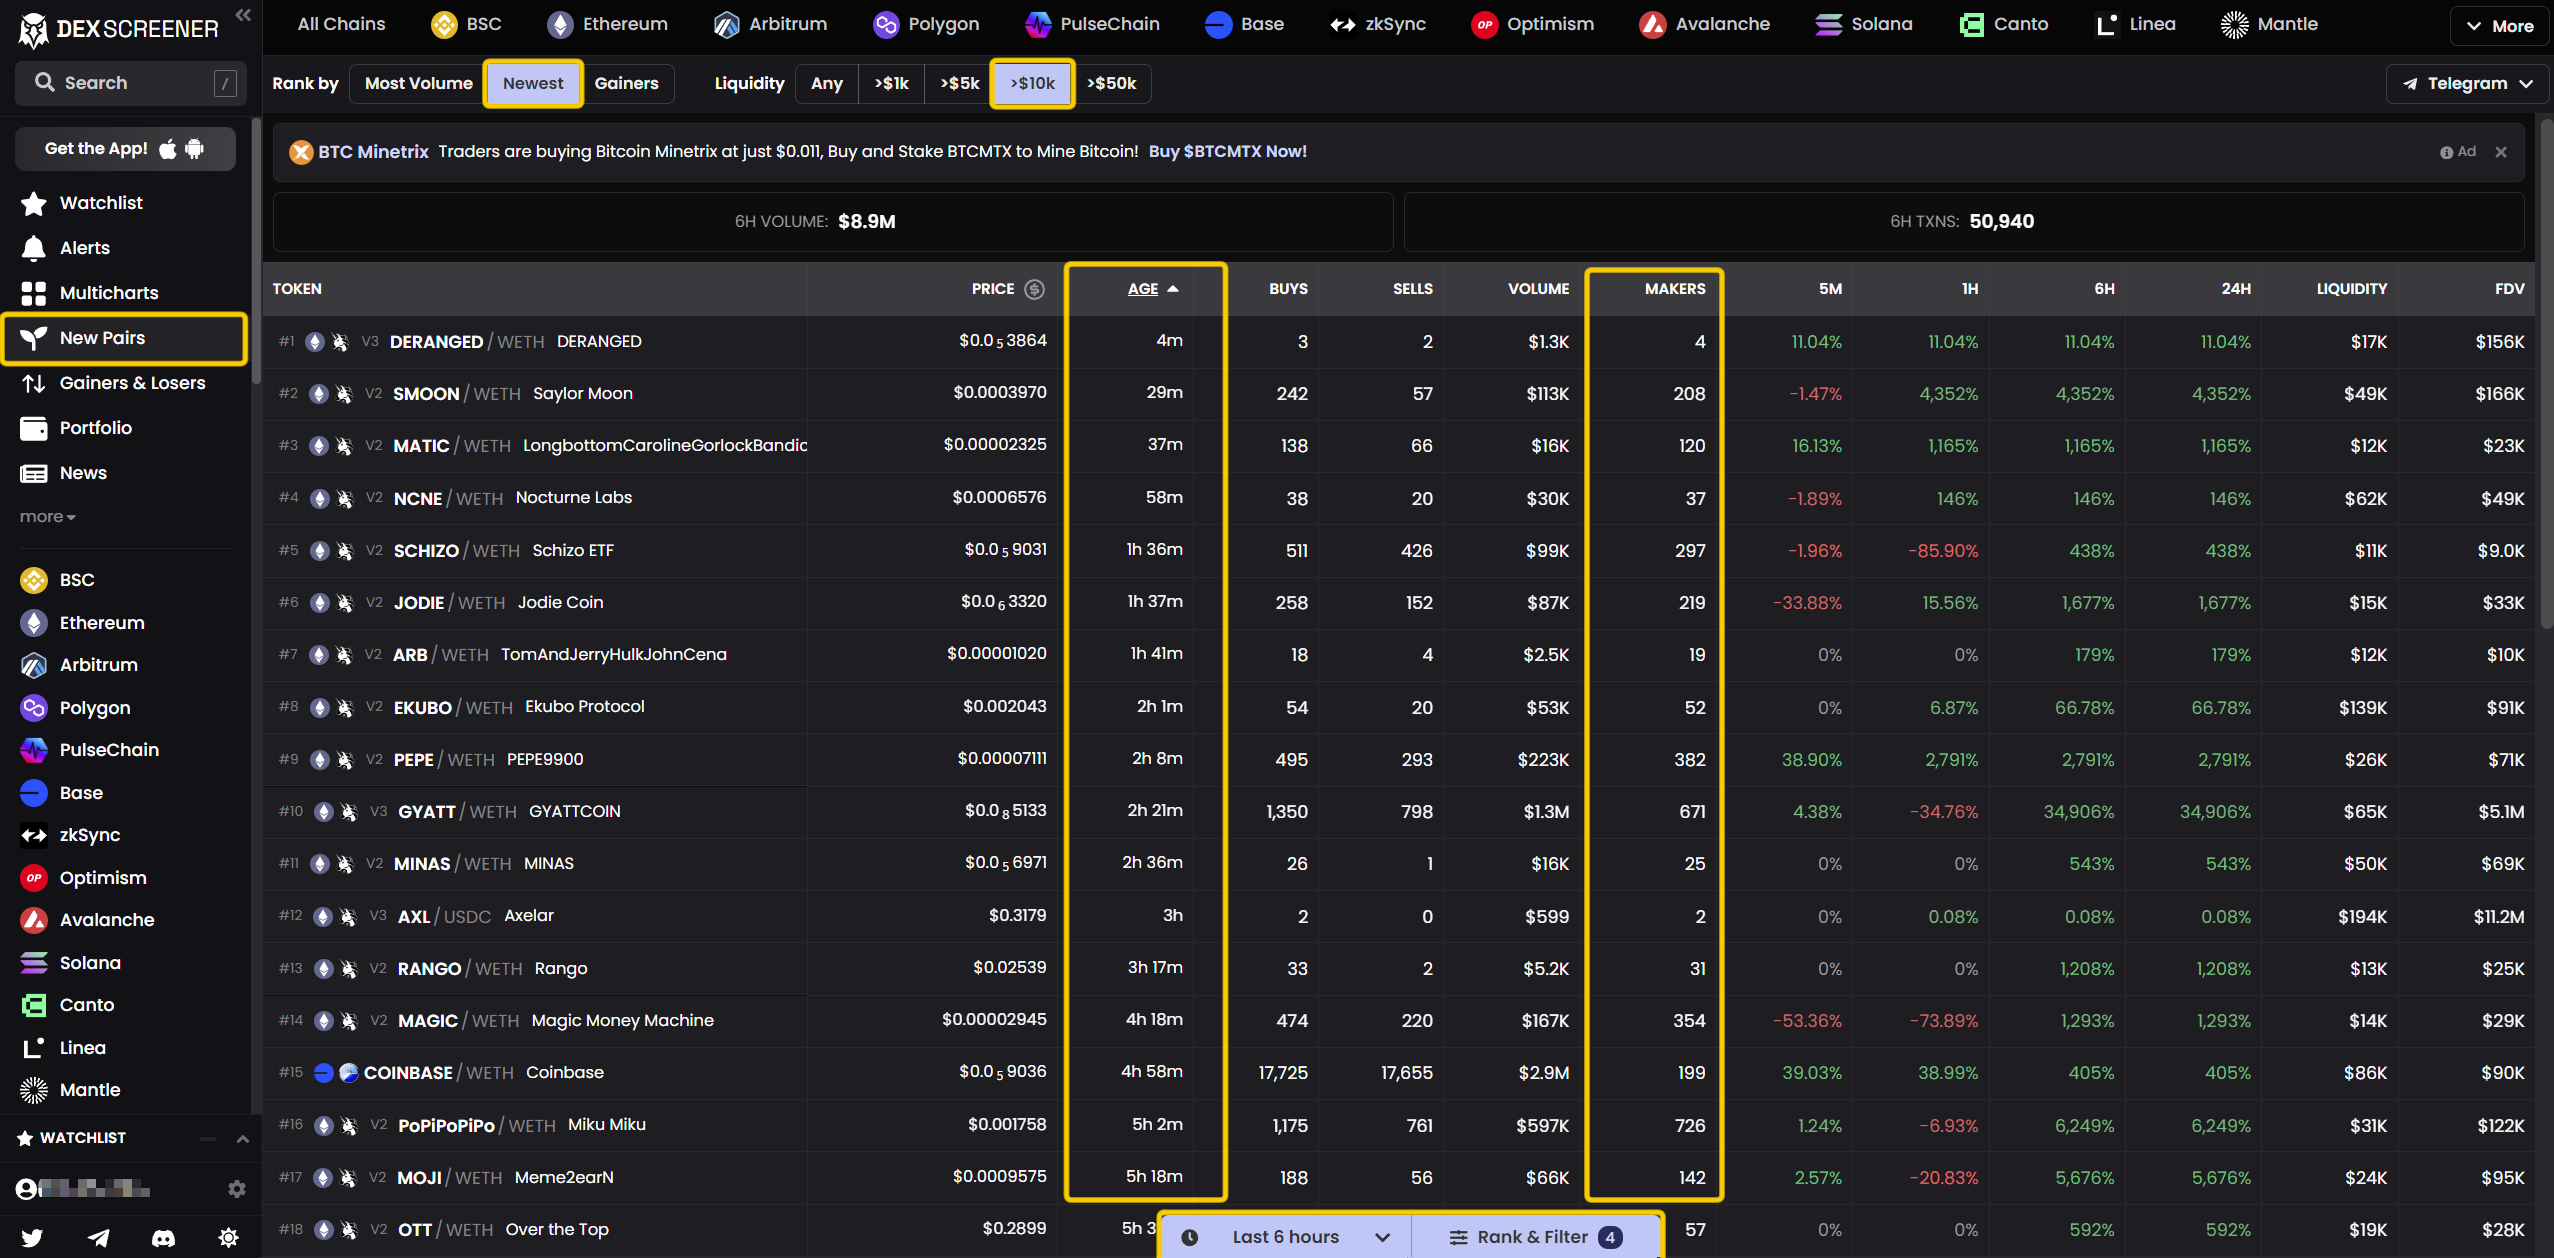This screenshot has height=1258, width=2554.
Task: Open the Discord icon at bottom
Action: point(163,1238)
